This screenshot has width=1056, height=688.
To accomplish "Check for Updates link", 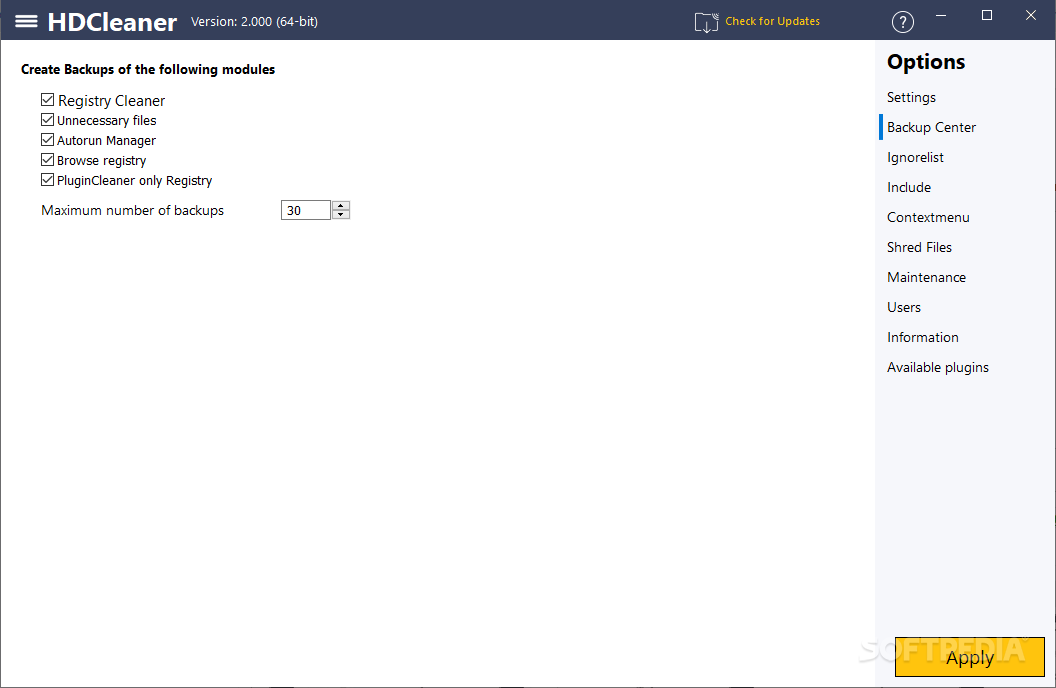I will (772, 22).
